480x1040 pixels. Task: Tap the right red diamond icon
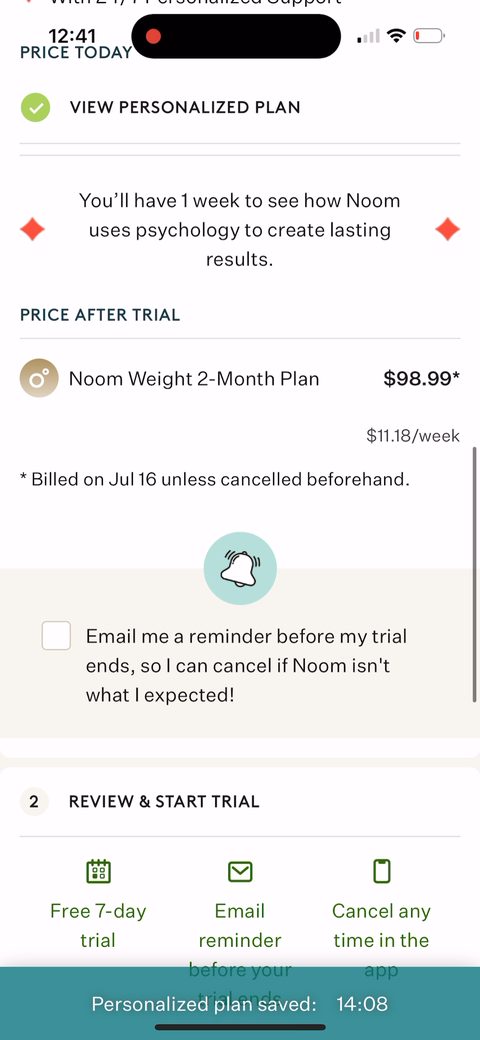[448, 230]
